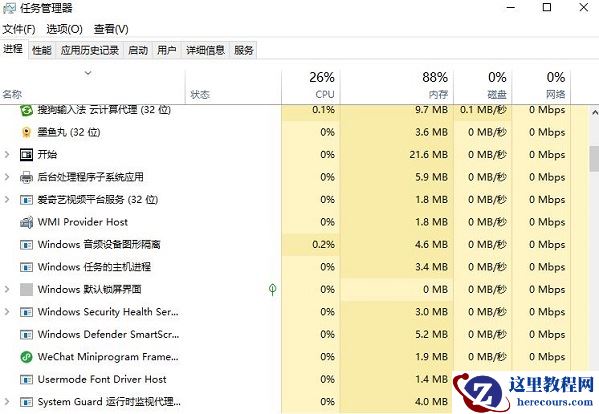This screenshot has width=599, height=414.
Task: Click the 0.2% CPU value for Windows 音频设备图形隔离
Action: click(x=323, y=245)
